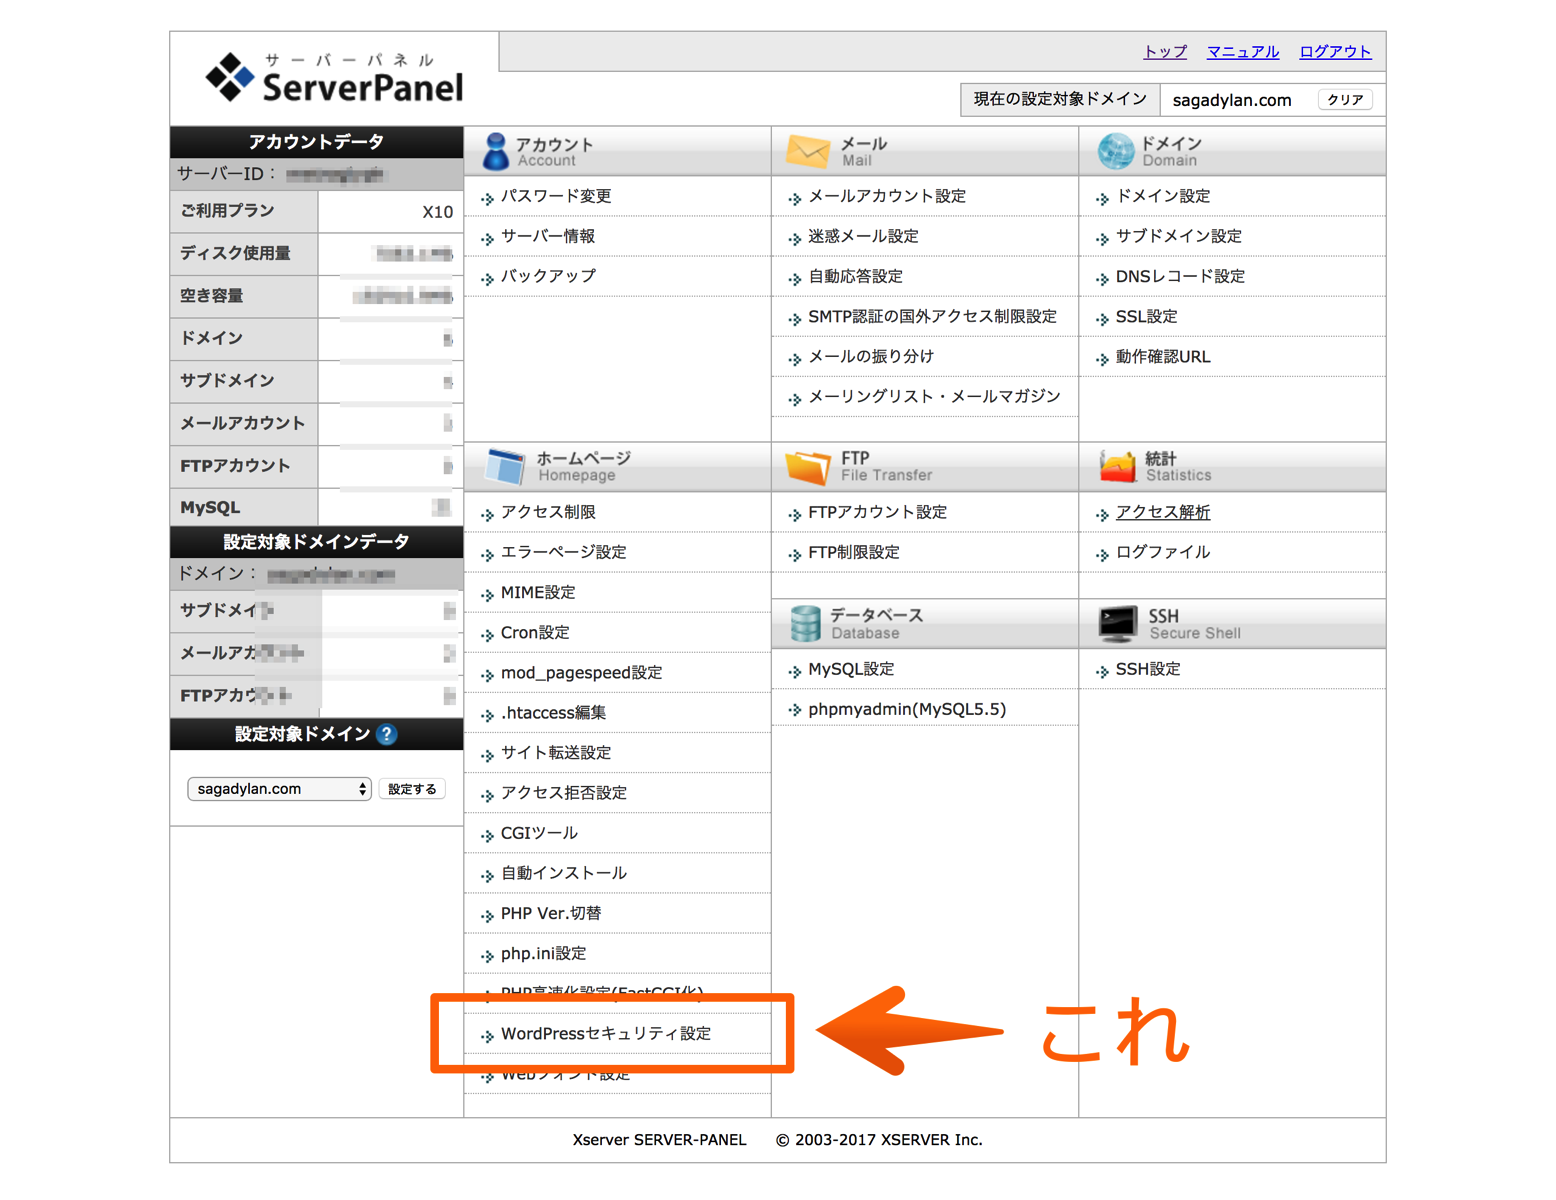Open Cron設定
Image resolution: width=1556 pixels, height=1200 pixels.
click(535, 632)
